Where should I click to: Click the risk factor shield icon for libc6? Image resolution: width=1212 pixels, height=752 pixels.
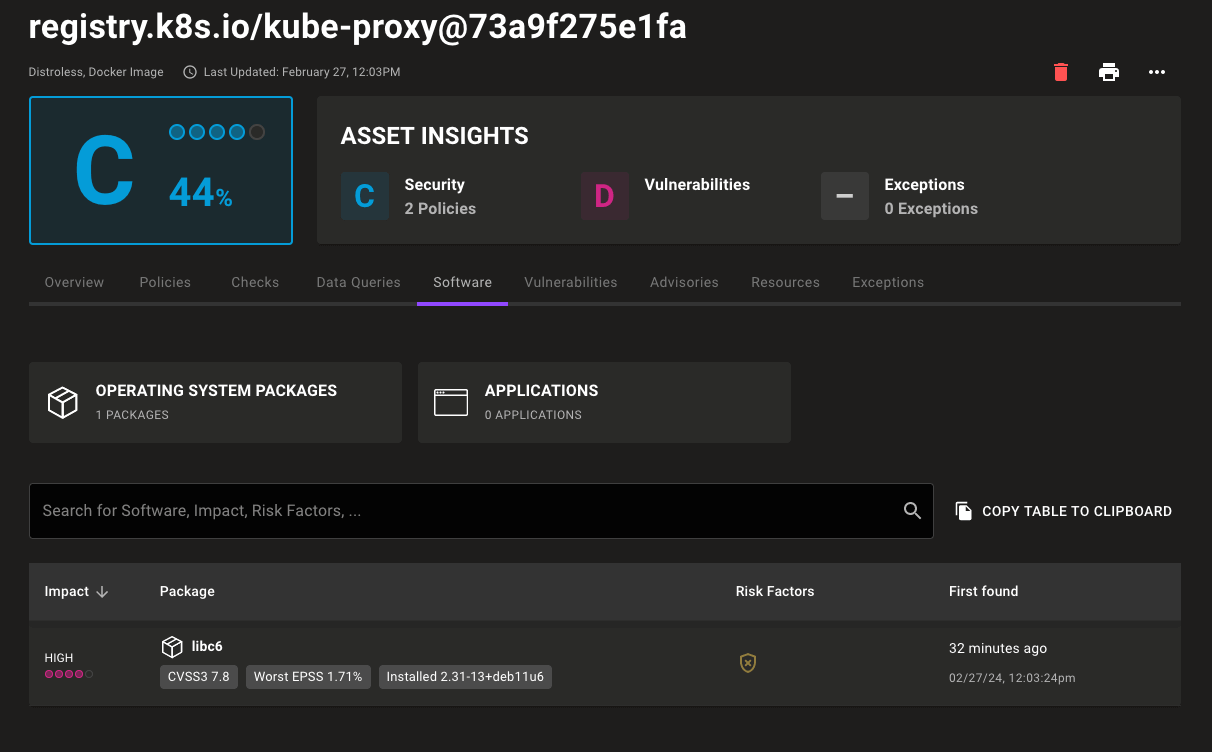(747, 663)
